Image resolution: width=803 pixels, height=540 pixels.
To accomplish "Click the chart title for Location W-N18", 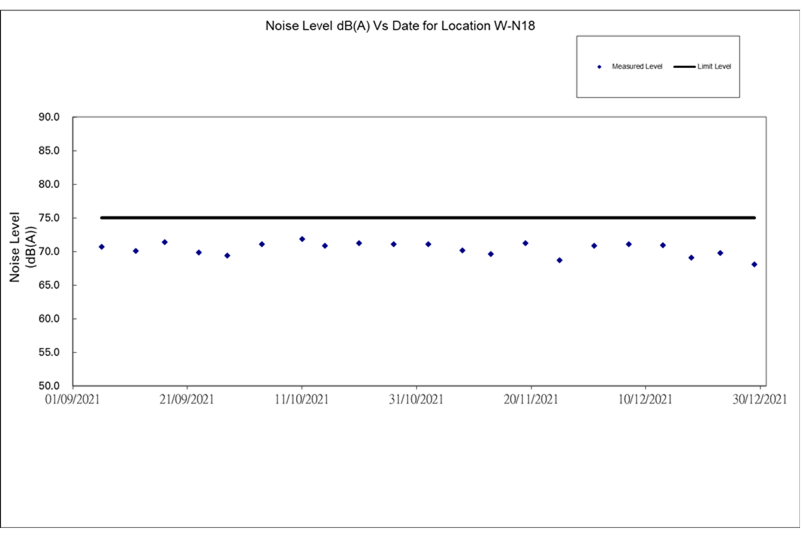I will pos(400,24).
